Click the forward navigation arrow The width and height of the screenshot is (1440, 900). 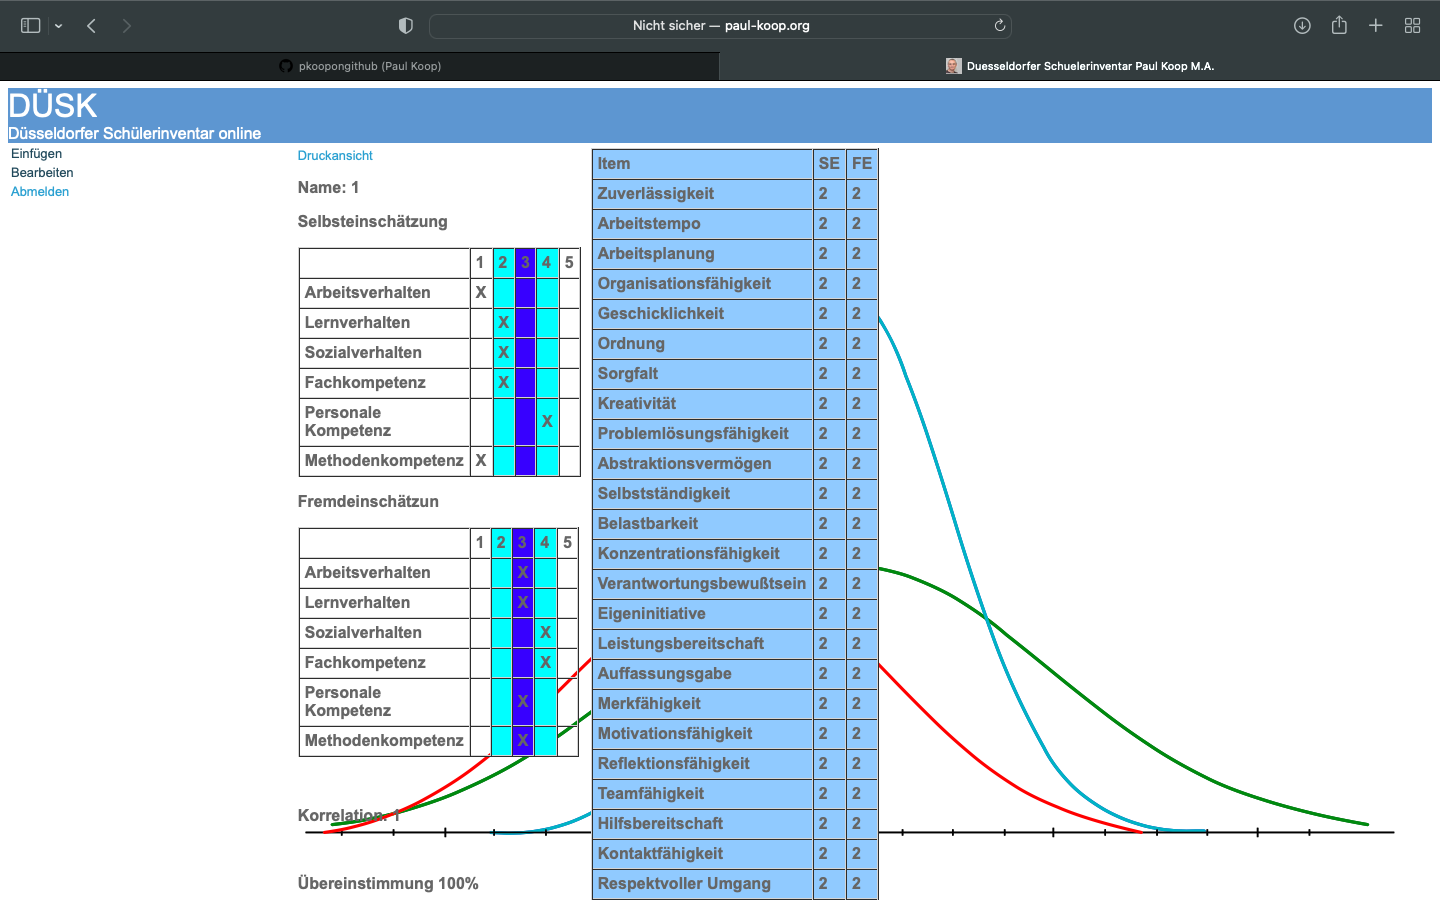126,26
